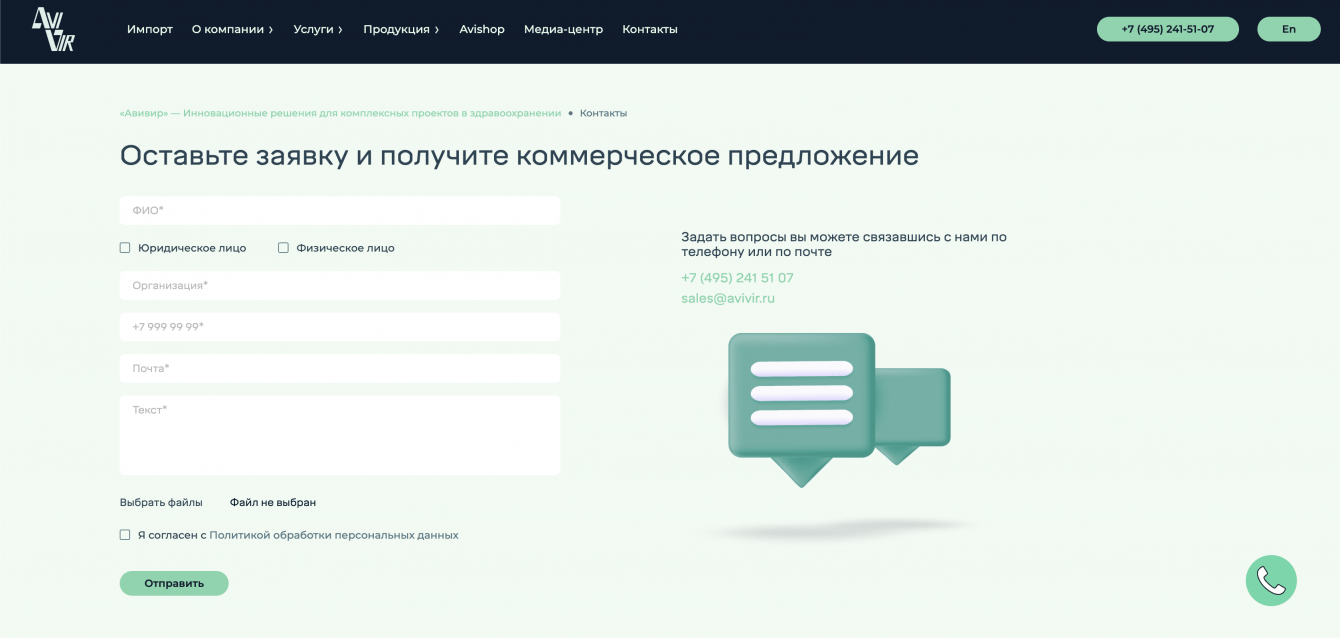Open the floating phone call icon
The width and height of the screenshot is (1340, 638).
[x=1271, y=580]
